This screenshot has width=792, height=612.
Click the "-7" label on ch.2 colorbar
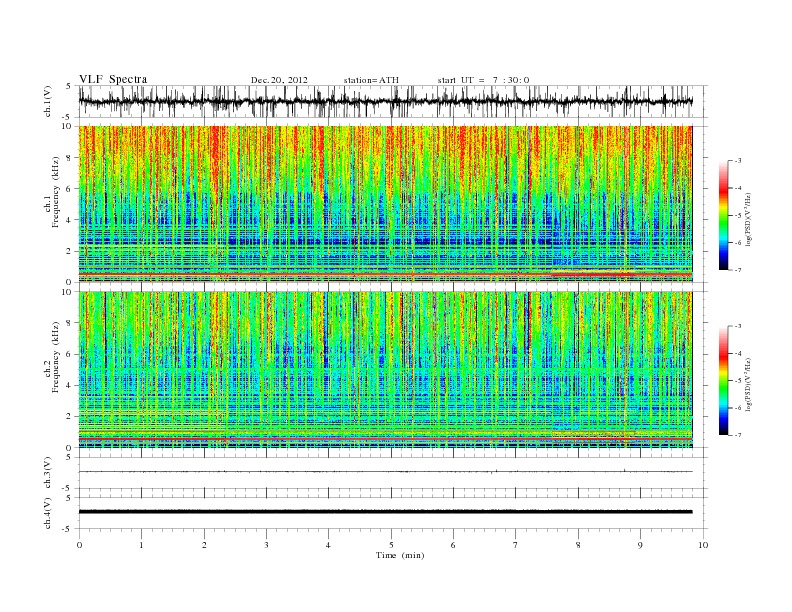(x=738, y=435)
